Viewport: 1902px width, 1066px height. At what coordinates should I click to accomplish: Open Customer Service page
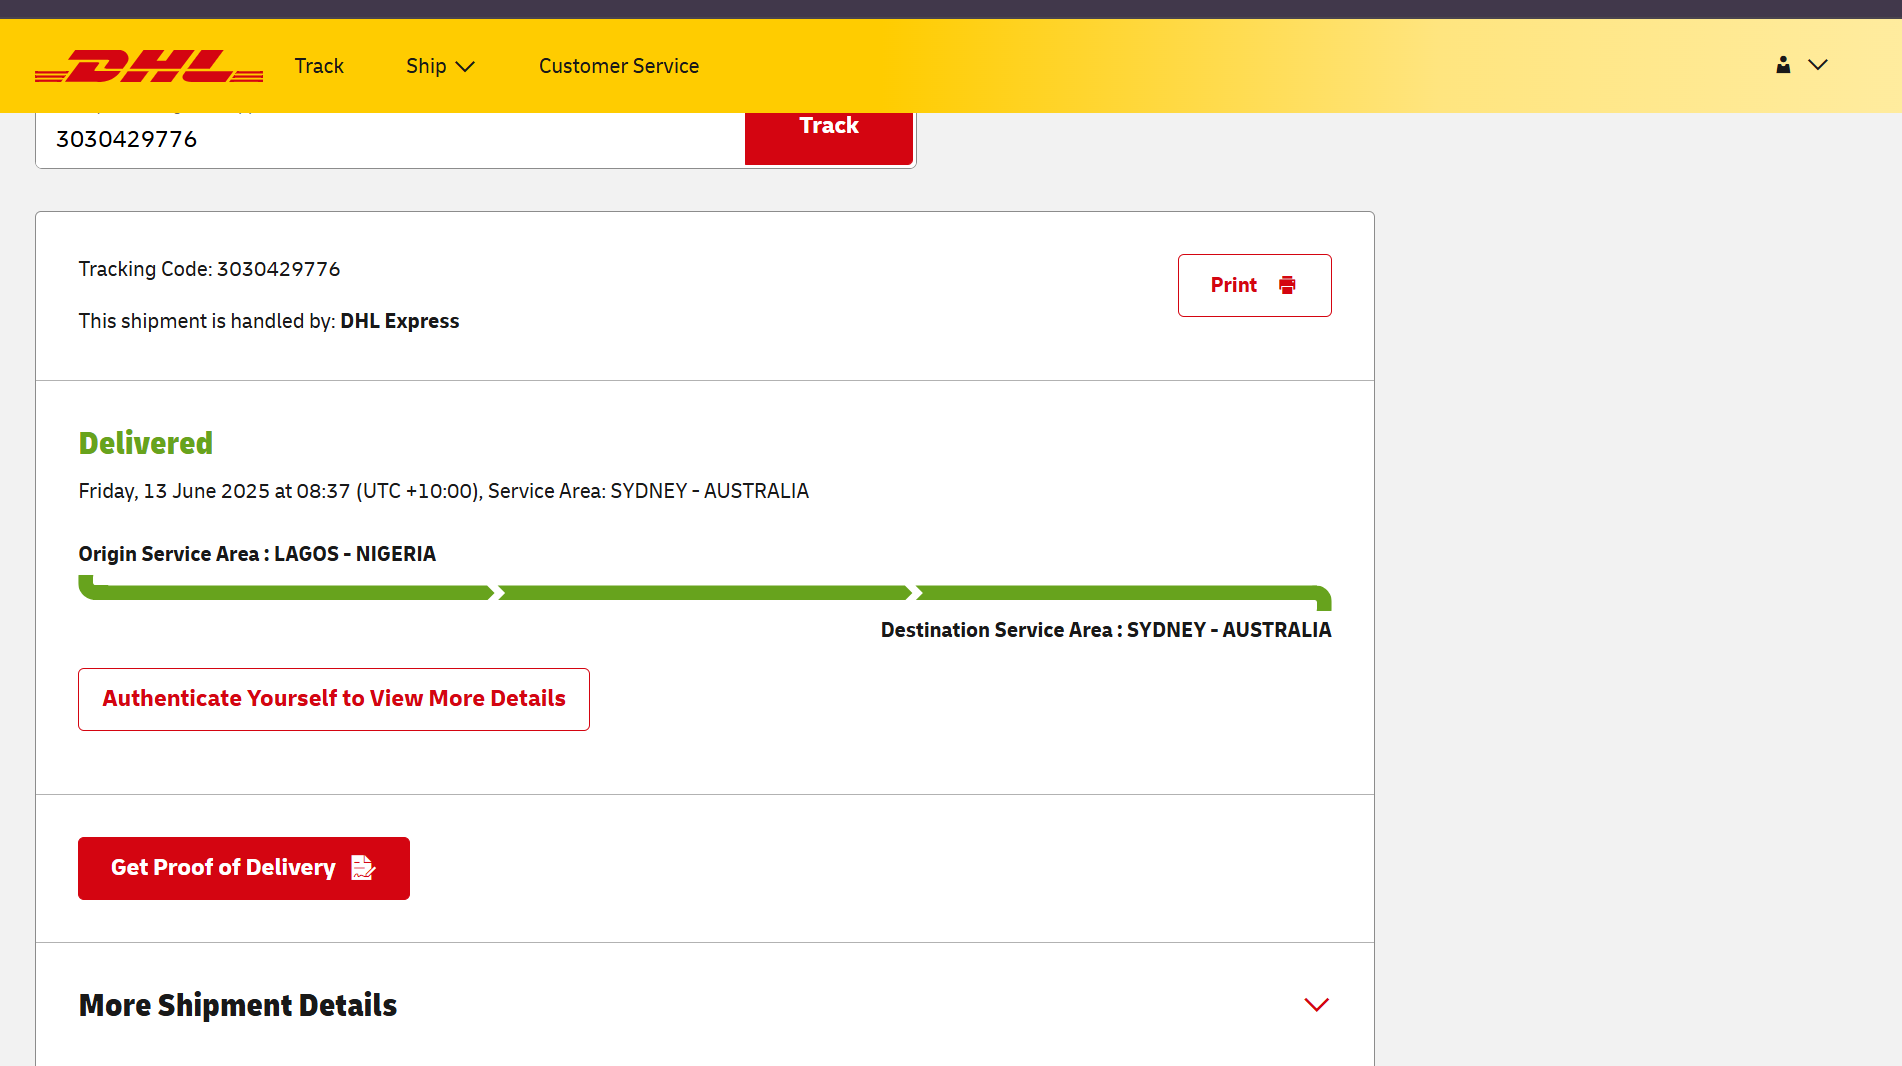[619, 66]
